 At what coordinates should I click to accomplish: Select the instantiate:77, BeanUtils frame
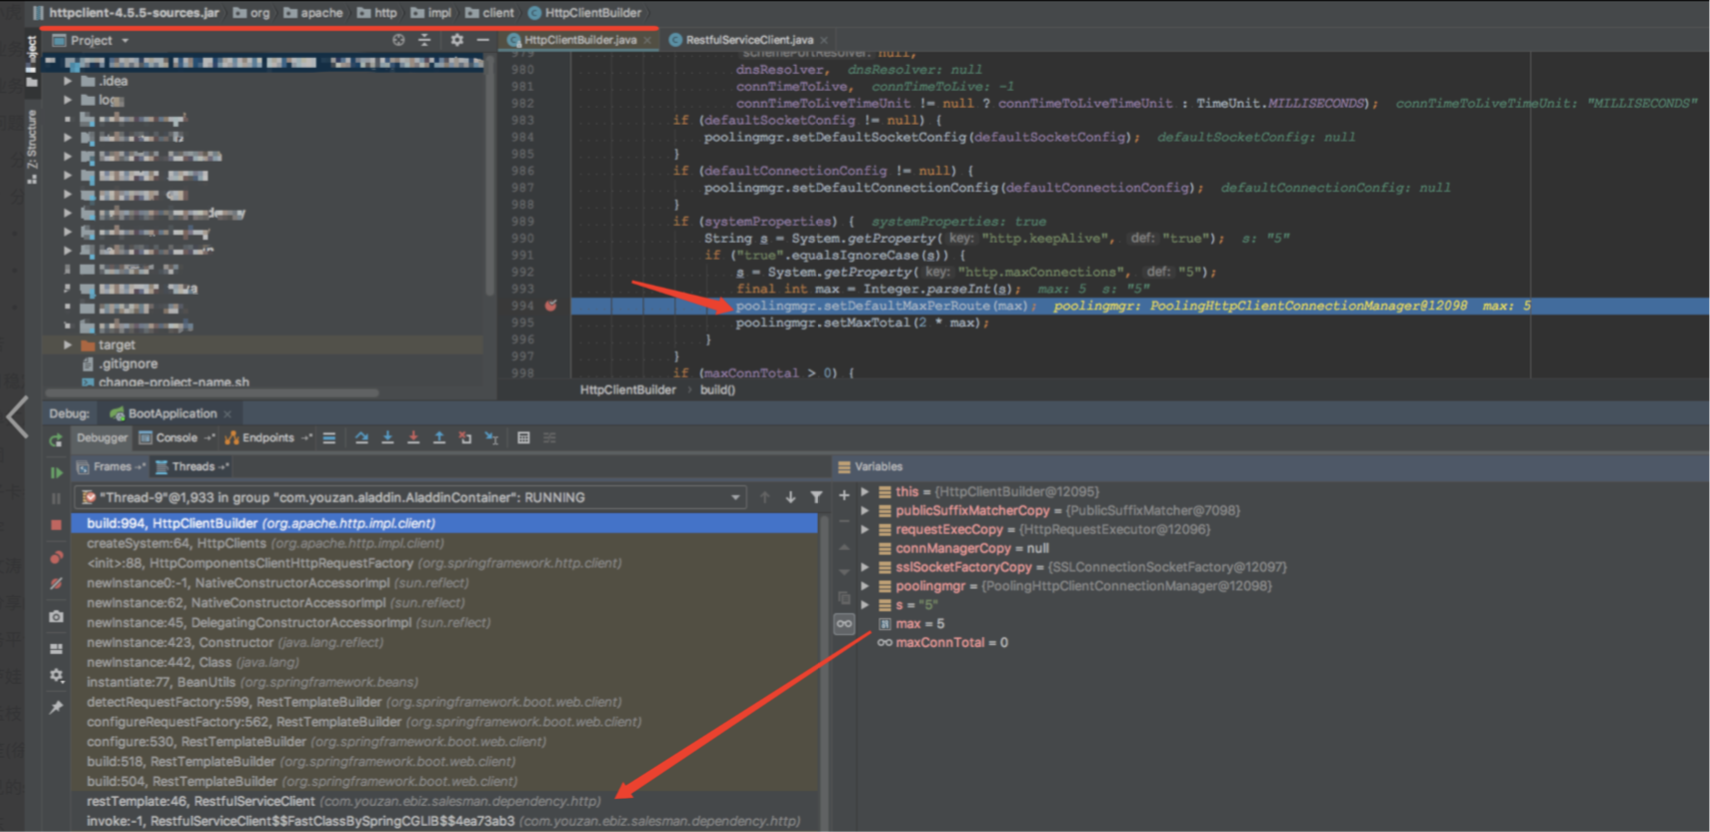tap(445, 682)
